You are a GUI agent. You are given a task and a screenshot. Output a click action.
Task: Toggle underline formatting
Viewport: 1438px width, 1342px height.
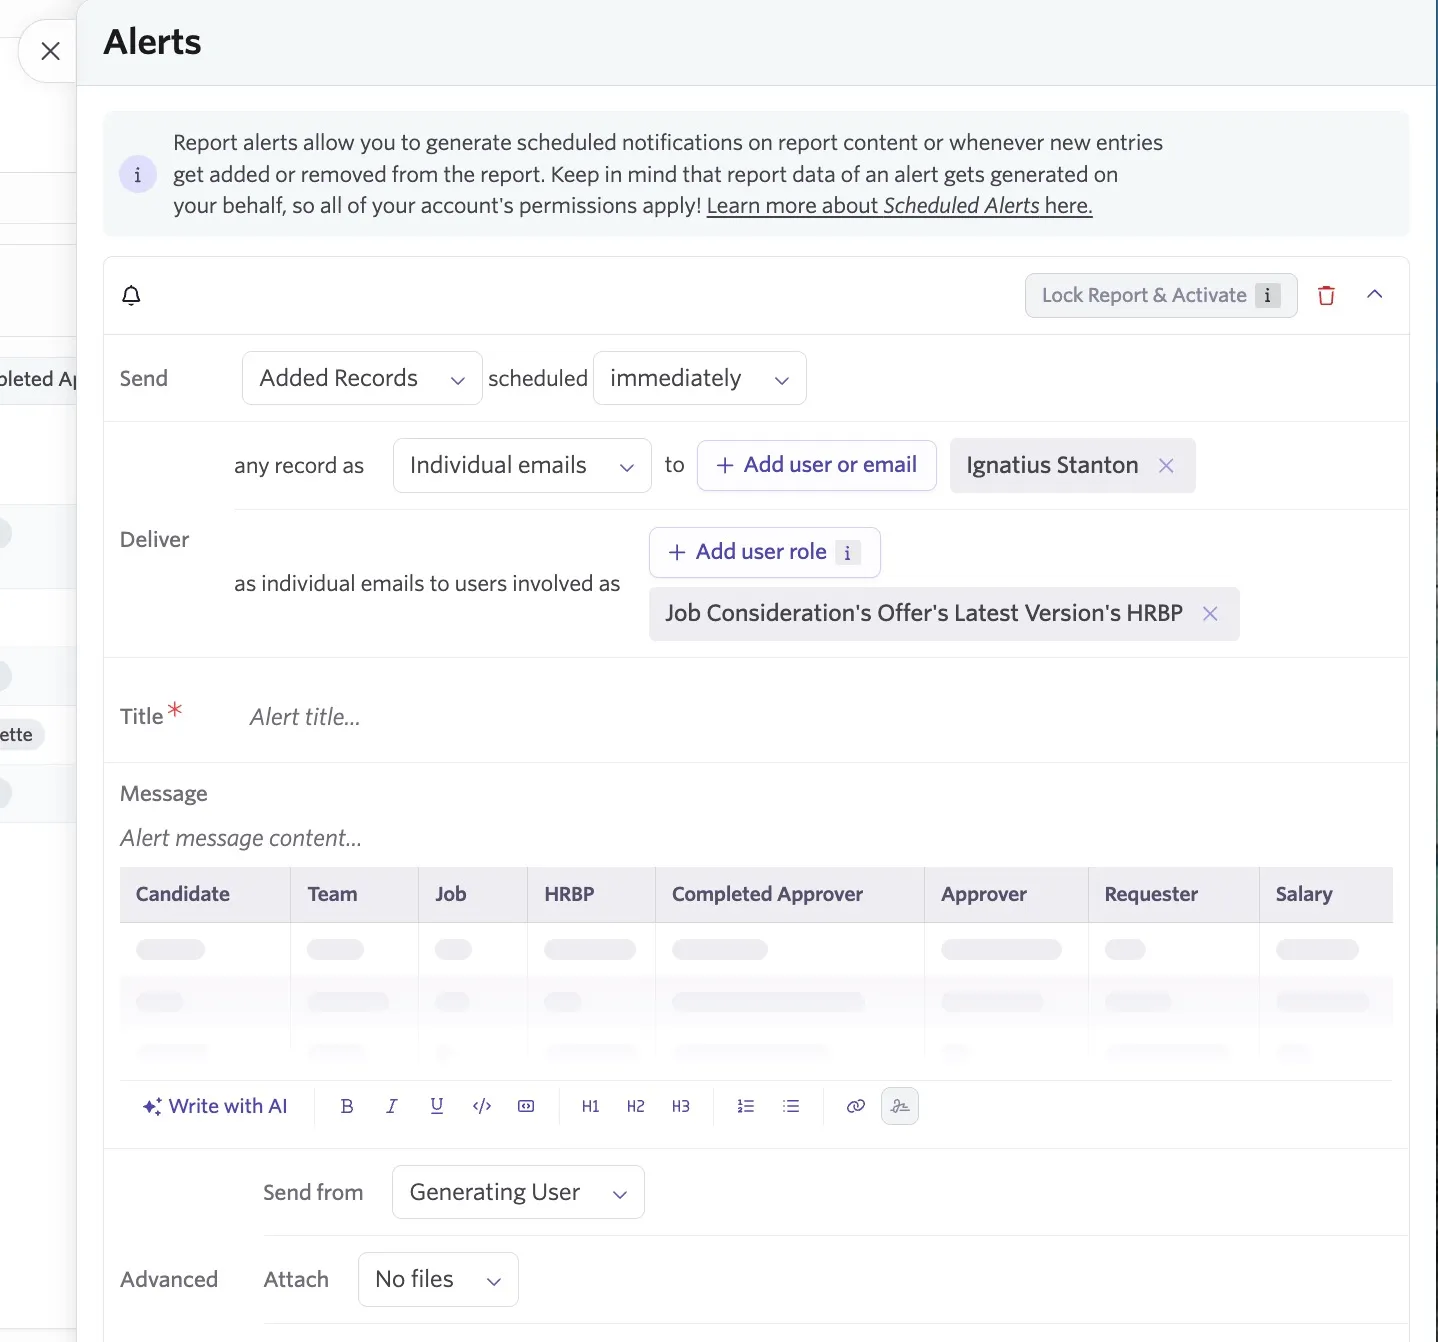pos(437,1106)
